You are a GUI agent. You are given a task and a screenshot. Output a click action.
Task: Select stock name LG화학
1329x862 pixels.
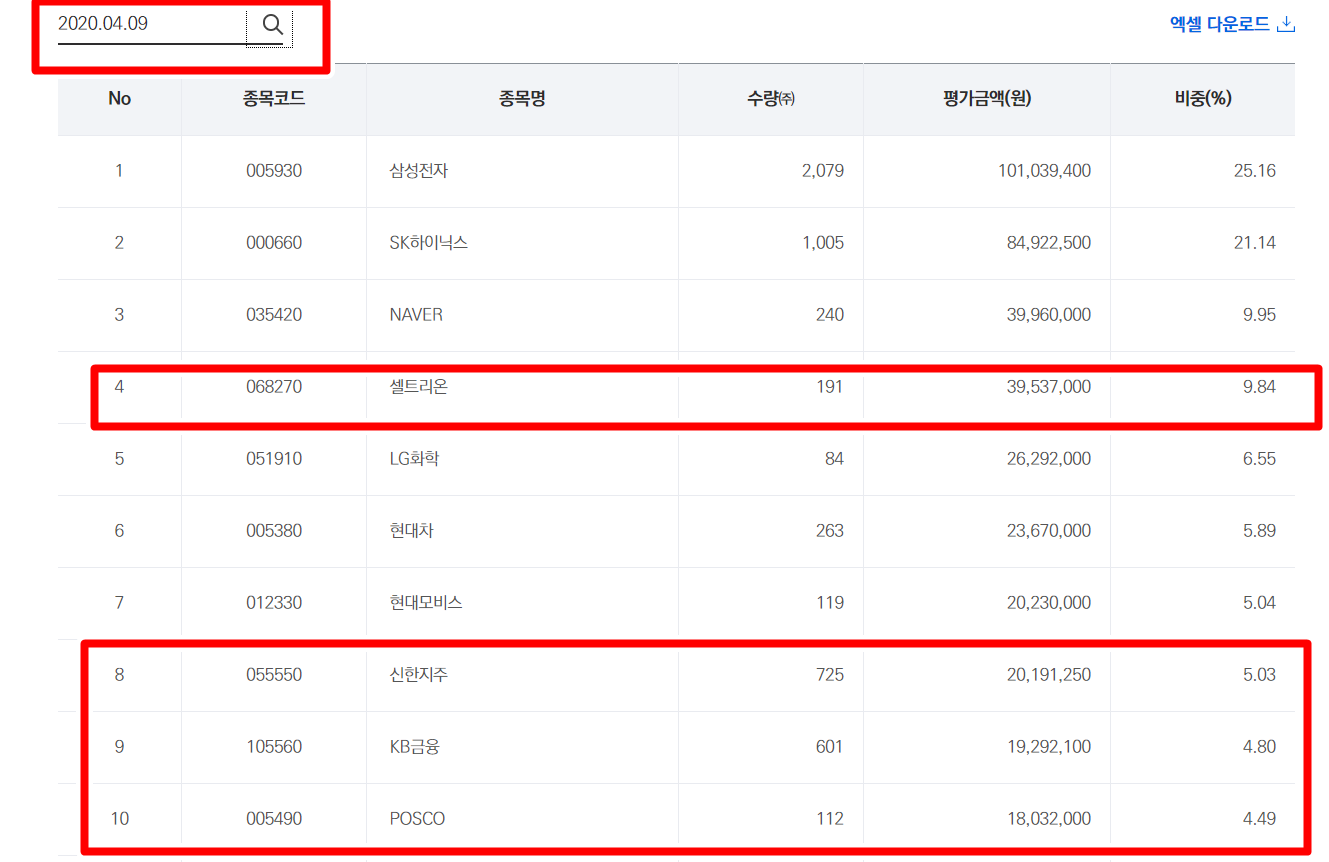pos(414,459)
